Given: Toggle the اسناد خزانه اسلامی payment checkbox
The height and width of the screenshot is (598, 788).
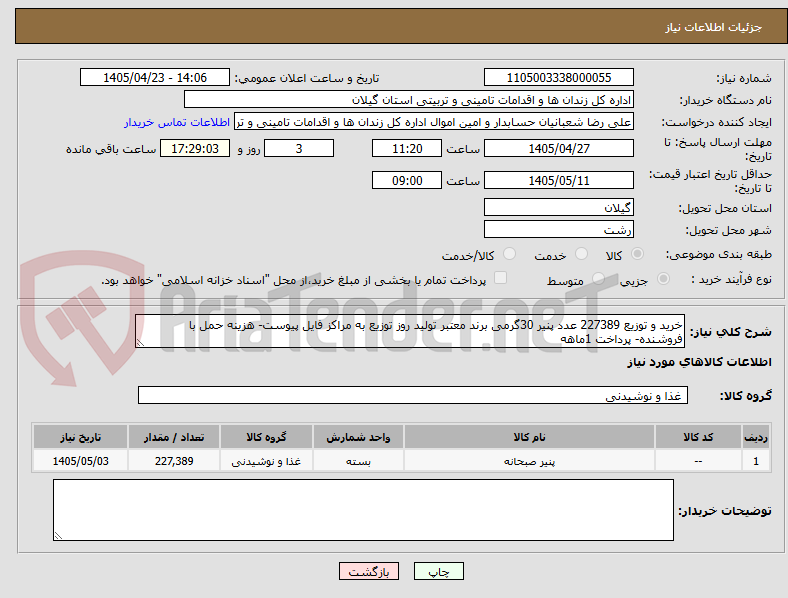Looking at the screenshot, I should click(x=501, y=278).
